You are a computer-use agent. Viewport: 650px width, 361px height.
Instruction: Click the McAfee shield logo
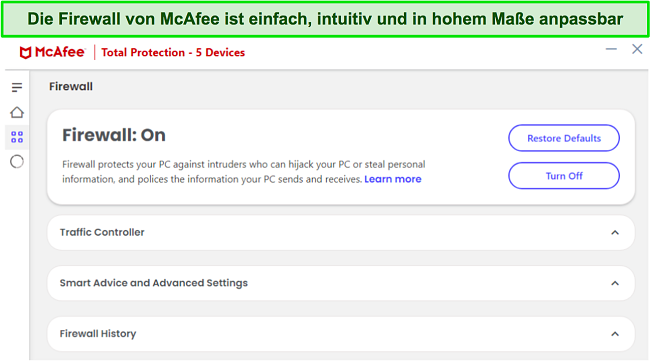tap(26, 53)
